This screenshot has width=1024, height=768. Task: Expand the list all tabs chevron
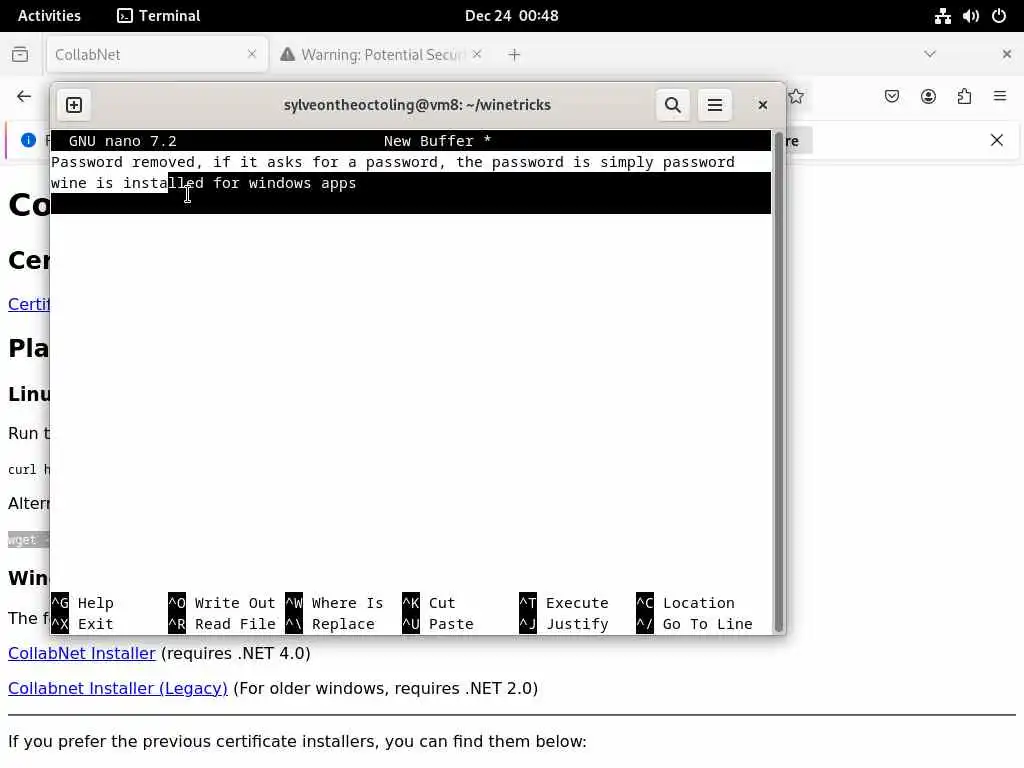coord(930,54)
